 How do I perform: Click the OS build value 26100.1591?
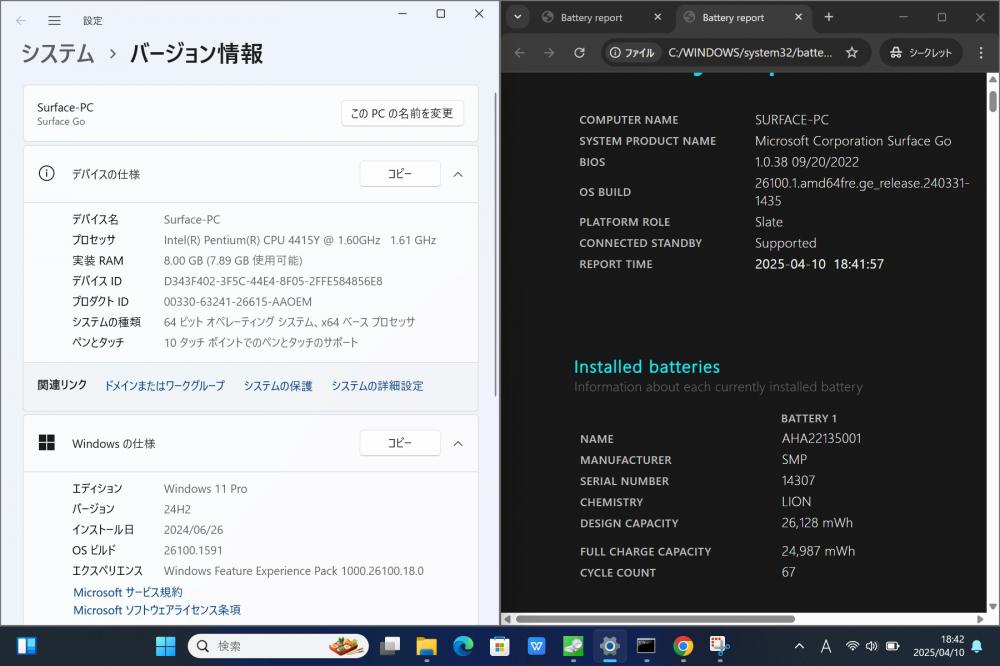point(193,550)
